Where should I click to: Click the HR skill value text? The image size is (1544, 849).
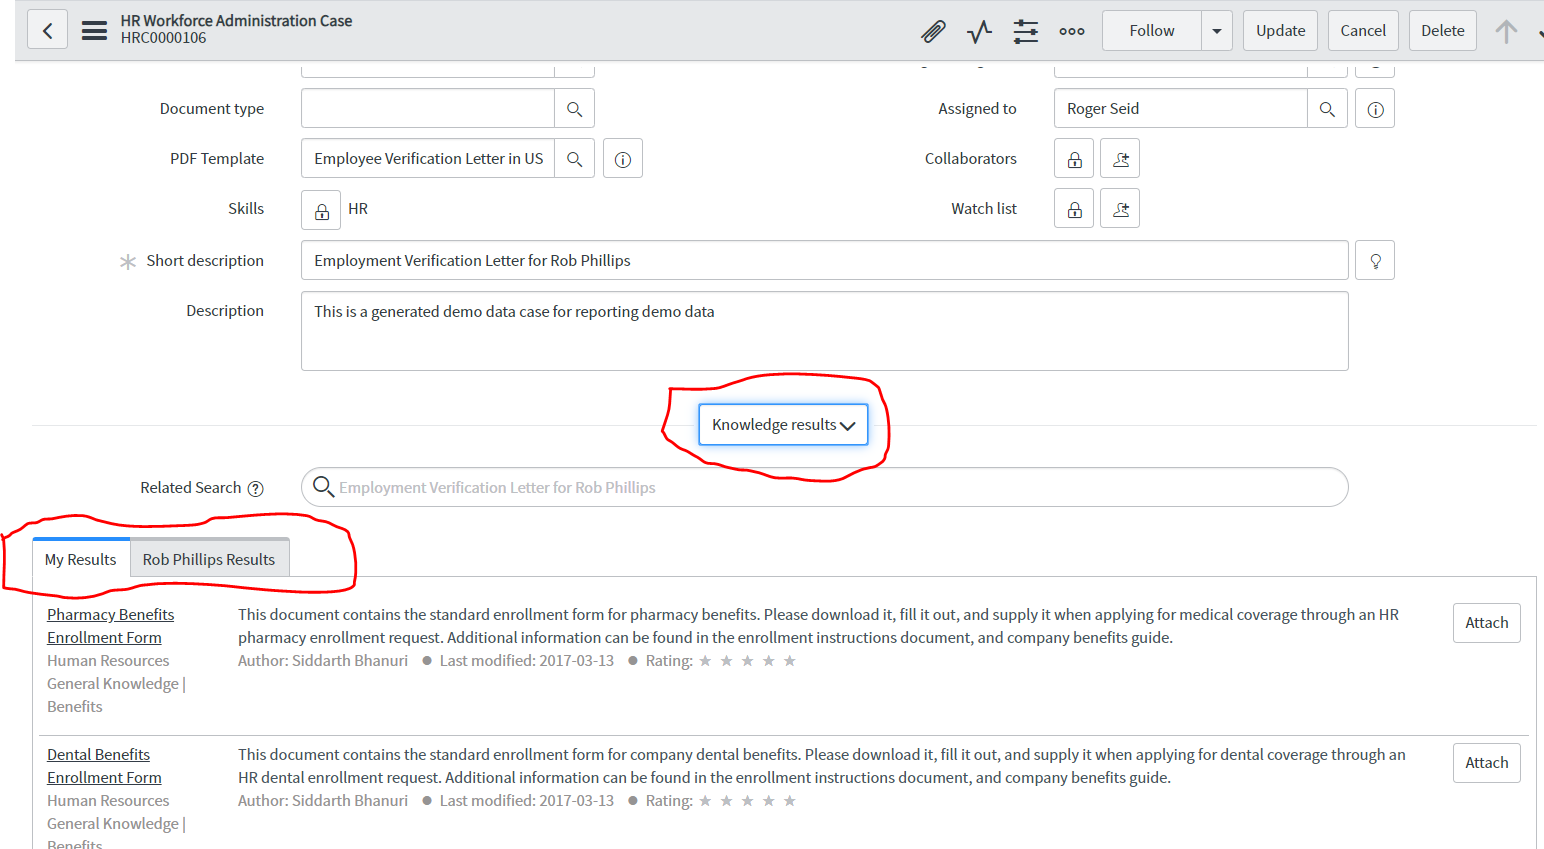358,209
